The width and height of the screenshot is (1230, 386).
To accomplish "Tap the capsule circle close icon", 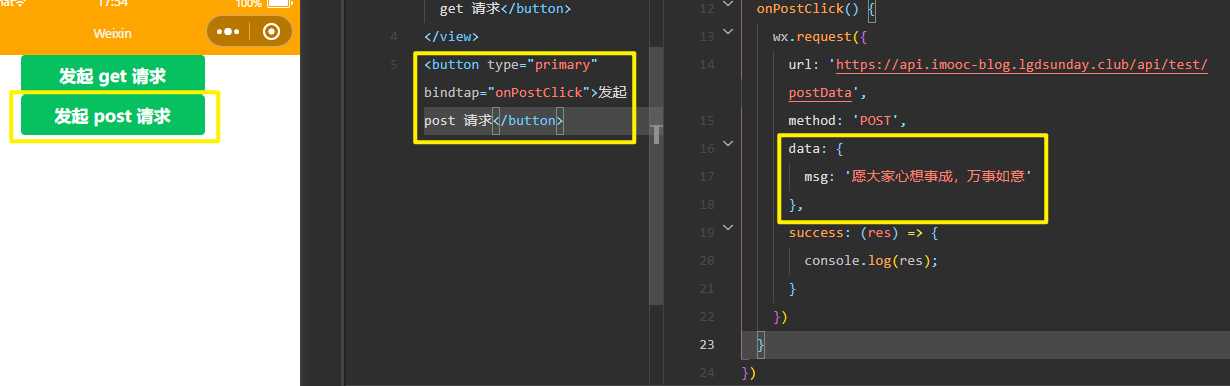I will [271, 32].
